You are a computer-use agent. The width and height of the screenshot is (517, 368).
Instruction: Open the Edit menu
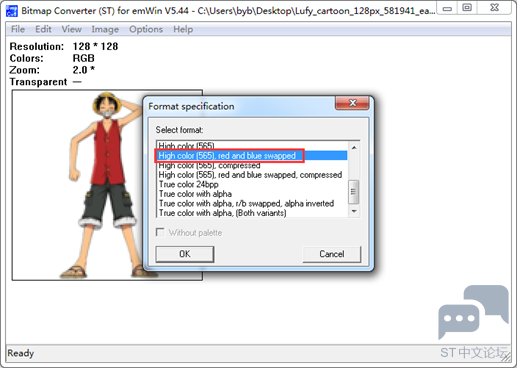[x=43, y=29]
